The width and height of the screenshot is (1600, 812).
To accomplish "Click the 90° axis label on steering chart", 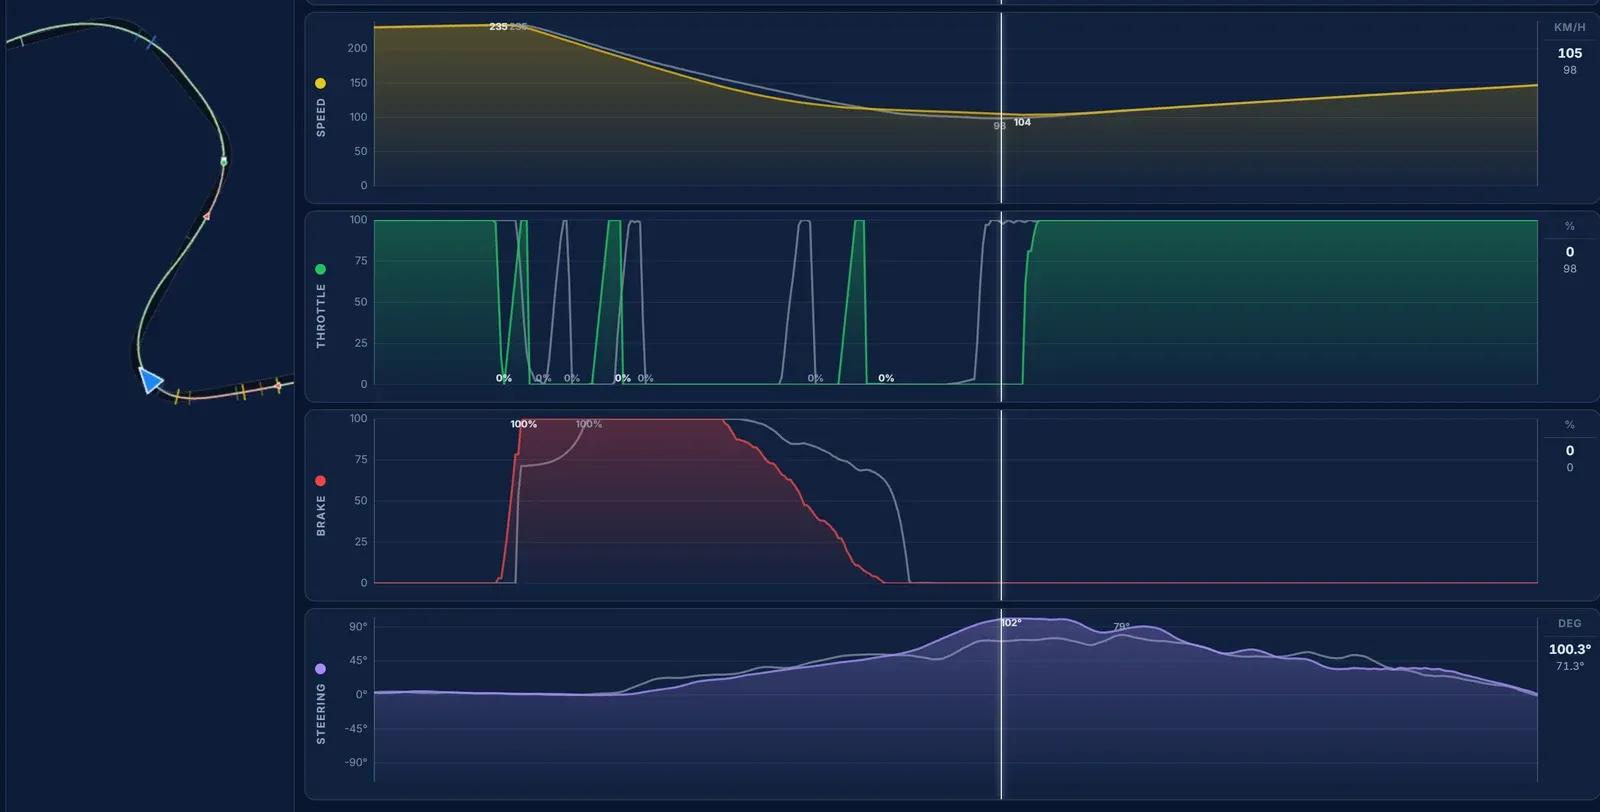I will pos(358,627).
